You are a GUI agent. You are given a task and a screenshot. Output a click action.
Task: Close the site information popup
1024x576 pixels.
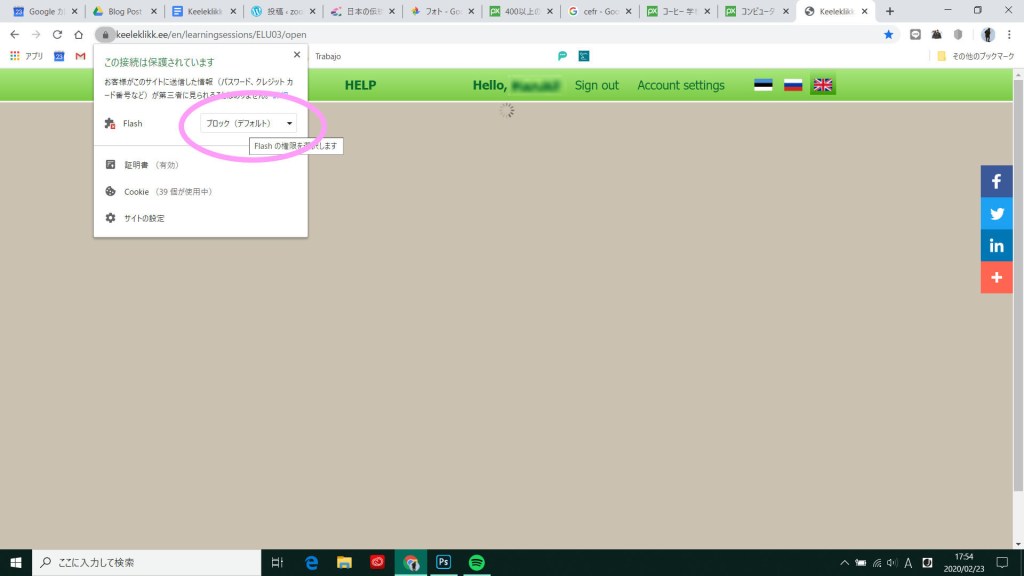tap(297, 56)
